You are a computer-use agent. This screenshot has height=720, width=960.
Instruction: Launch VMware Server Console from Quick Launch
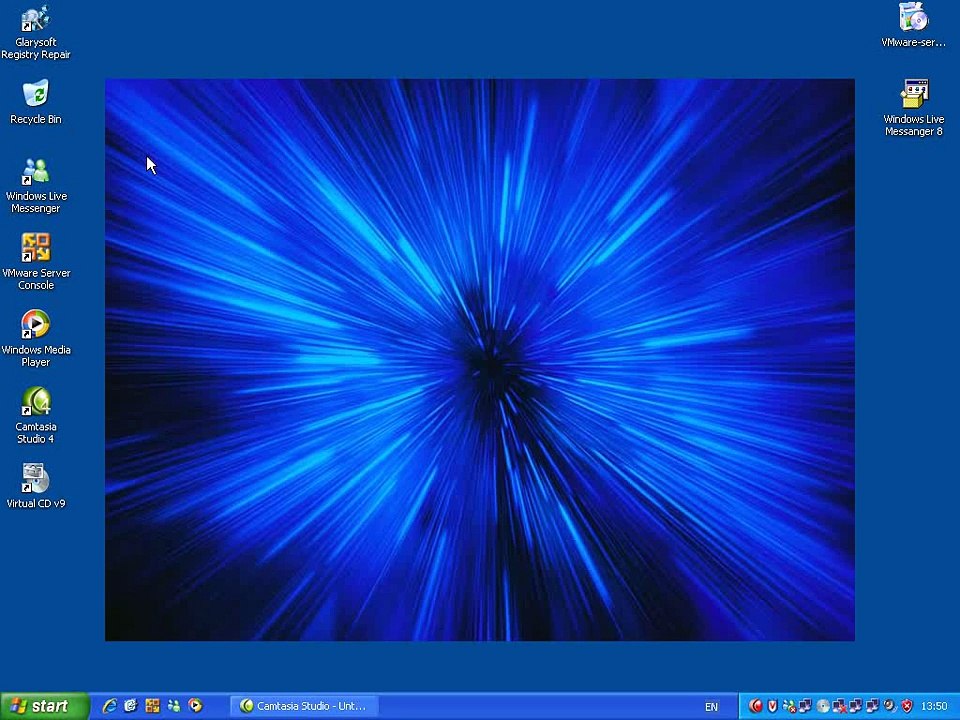tap(152, 706)
